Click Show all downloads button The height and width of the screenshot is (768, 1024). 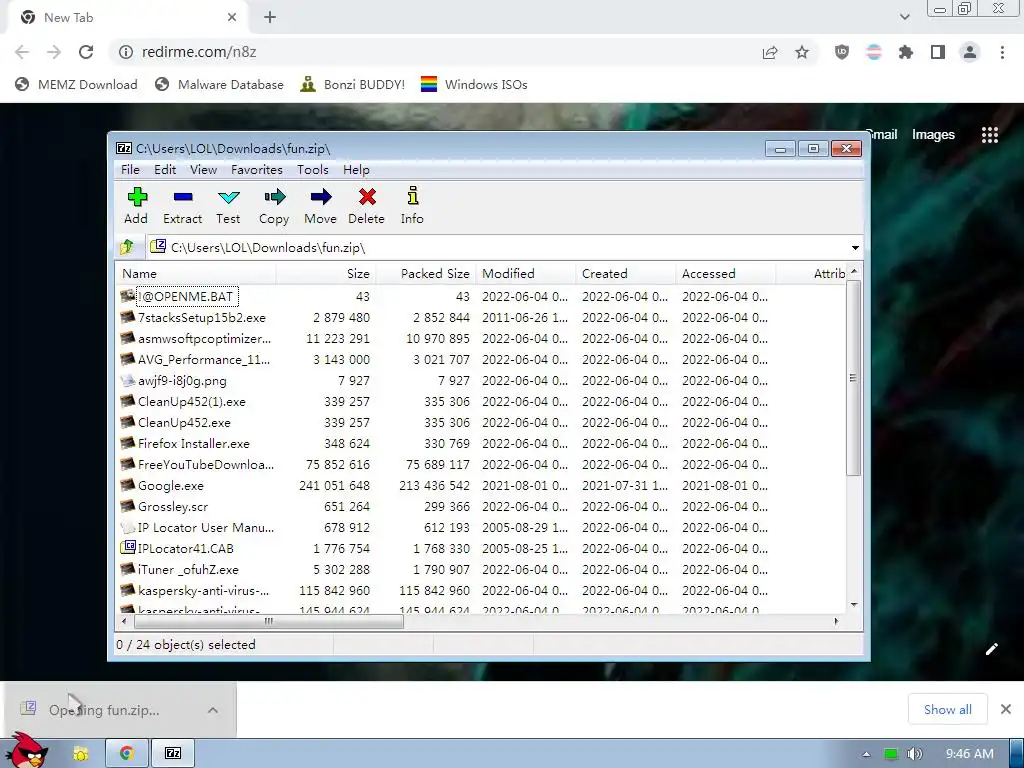click(x=947, y=709)
